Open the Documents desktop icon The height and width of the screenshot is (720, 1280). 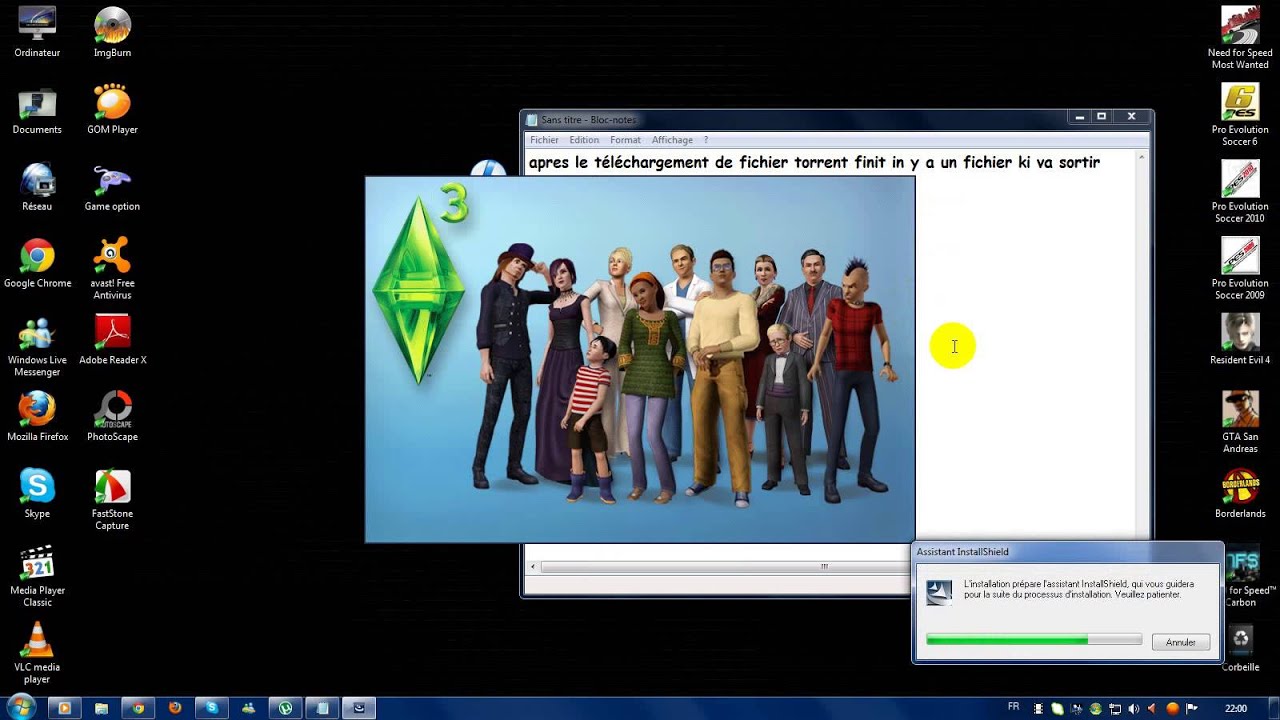[37, 110]
